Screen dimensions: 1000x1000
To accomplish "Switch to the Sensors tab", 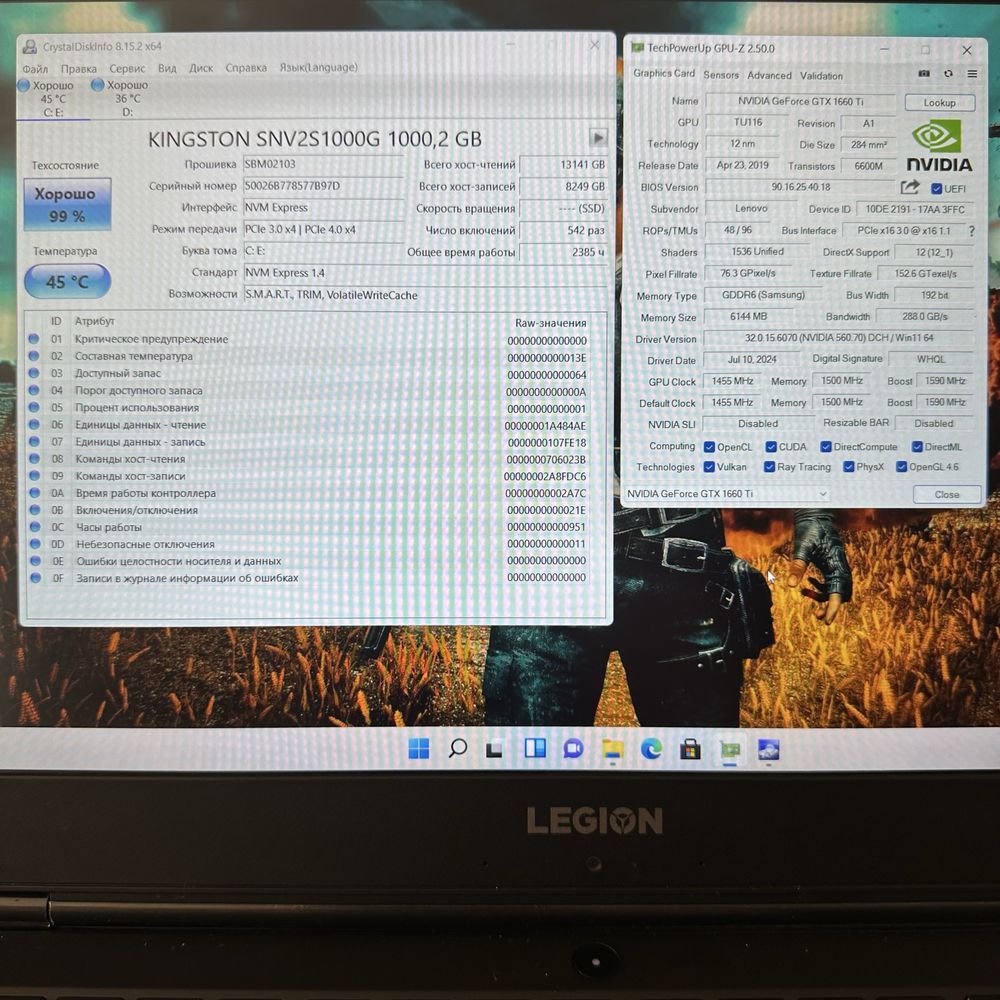I will point(721,75).
